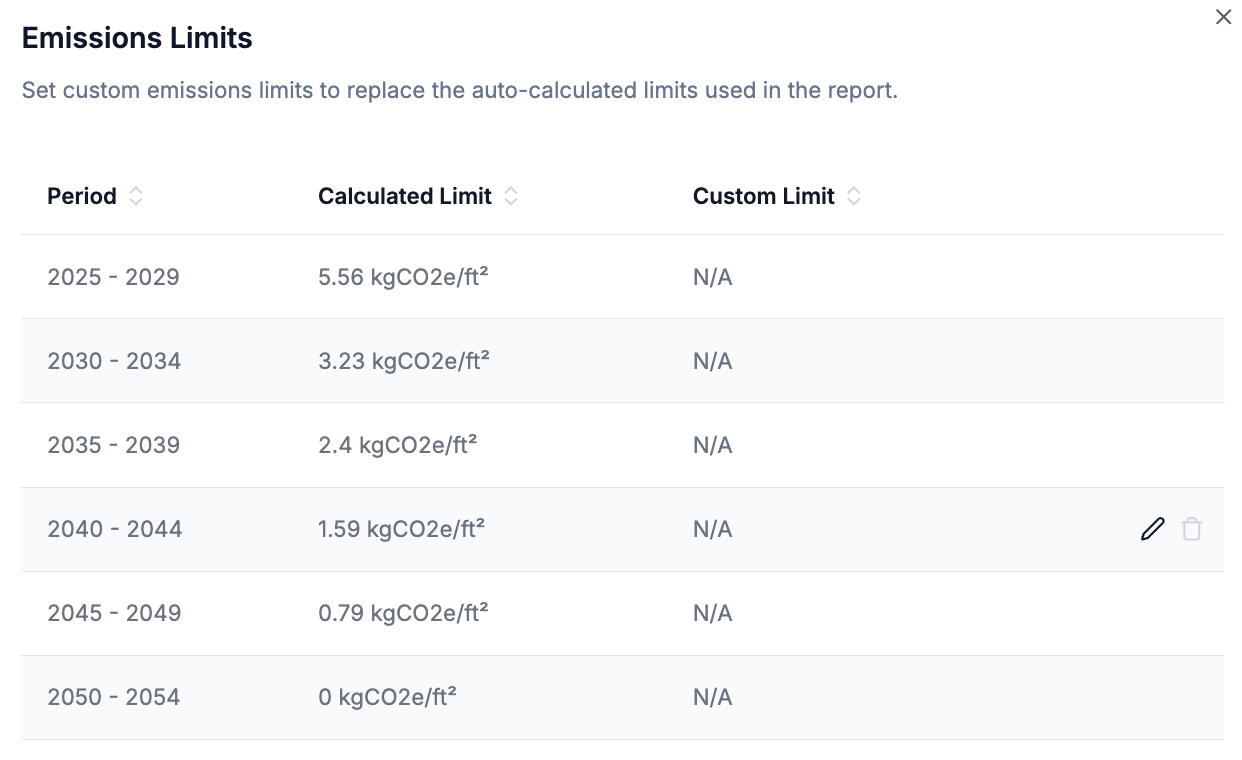Click the N/A custom limit for 2050 - 2054

click(x=713, y=697)
